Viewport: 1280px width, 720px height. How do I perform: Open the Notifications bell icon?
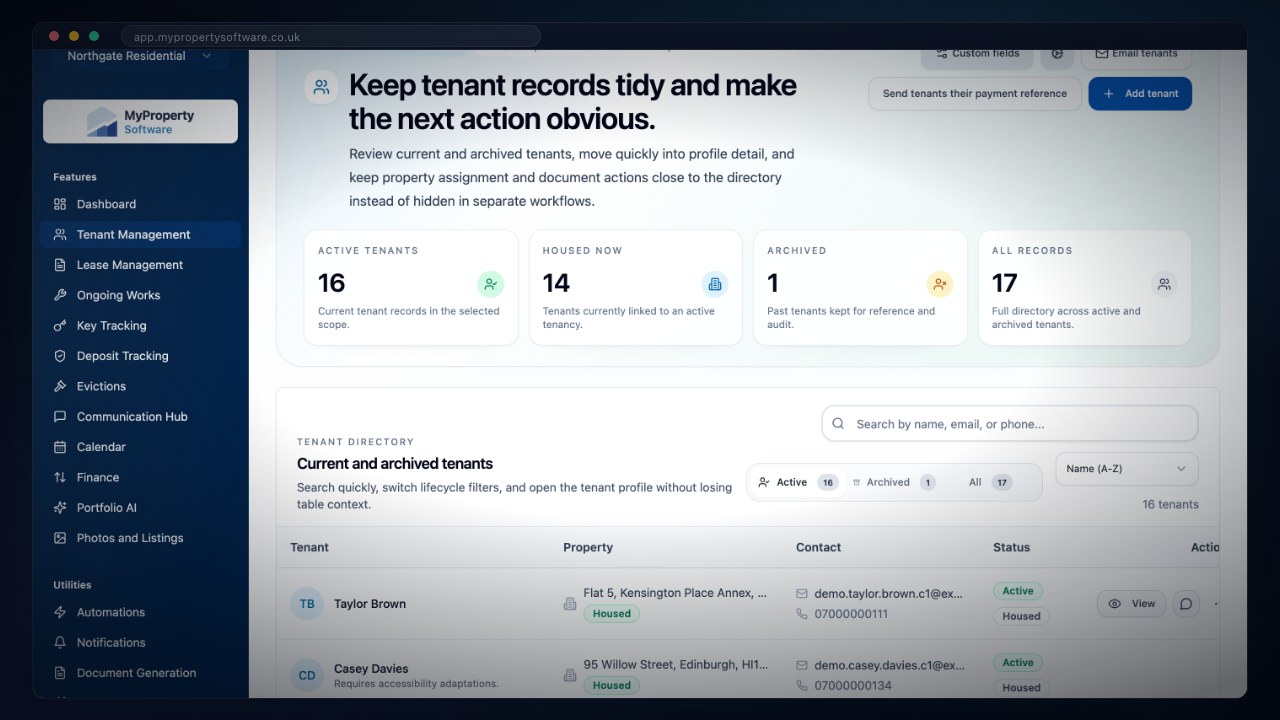60,642
